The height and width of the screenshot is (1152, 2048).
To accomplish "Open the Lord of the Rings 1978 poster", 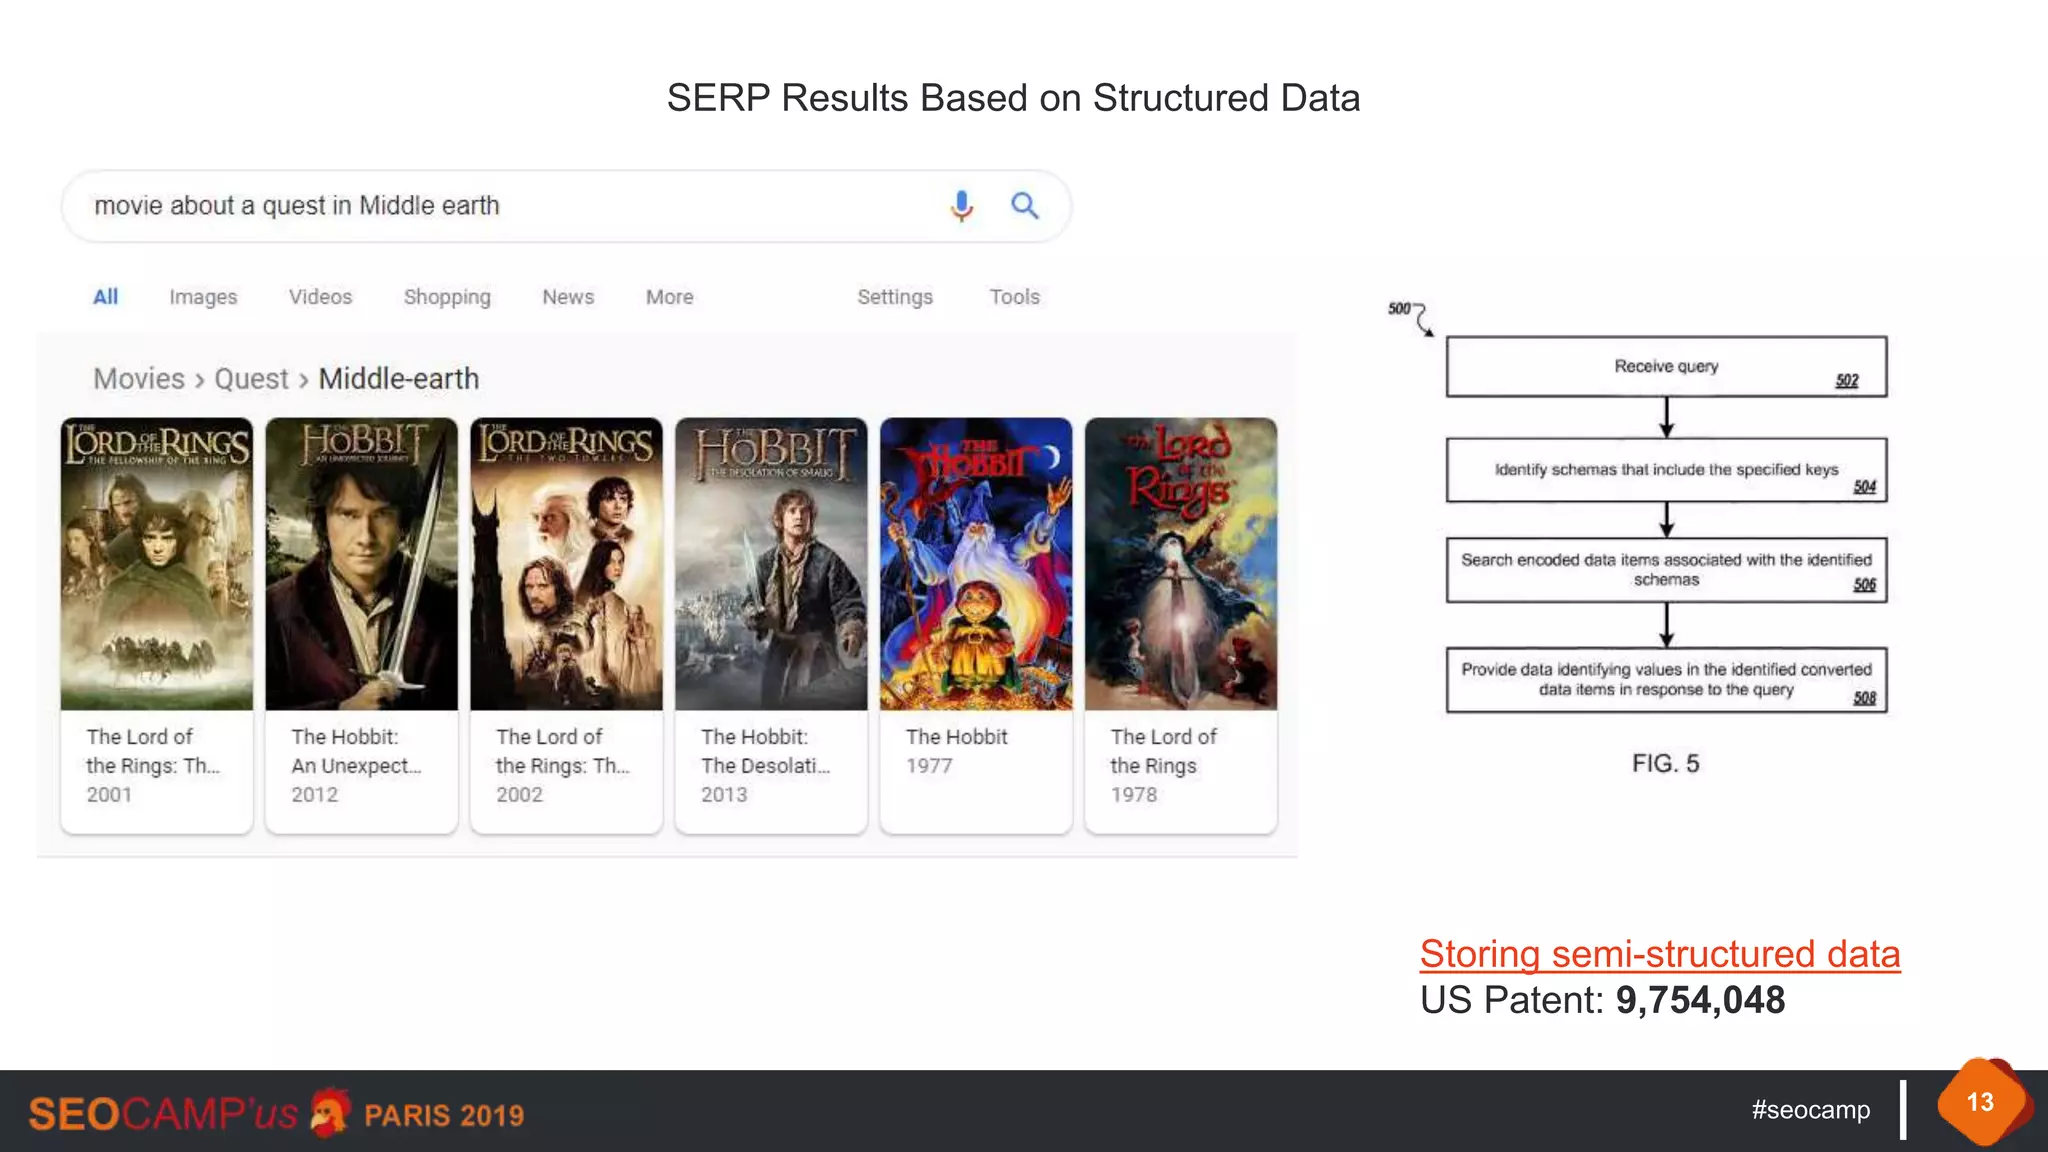I will [1181, 564].
